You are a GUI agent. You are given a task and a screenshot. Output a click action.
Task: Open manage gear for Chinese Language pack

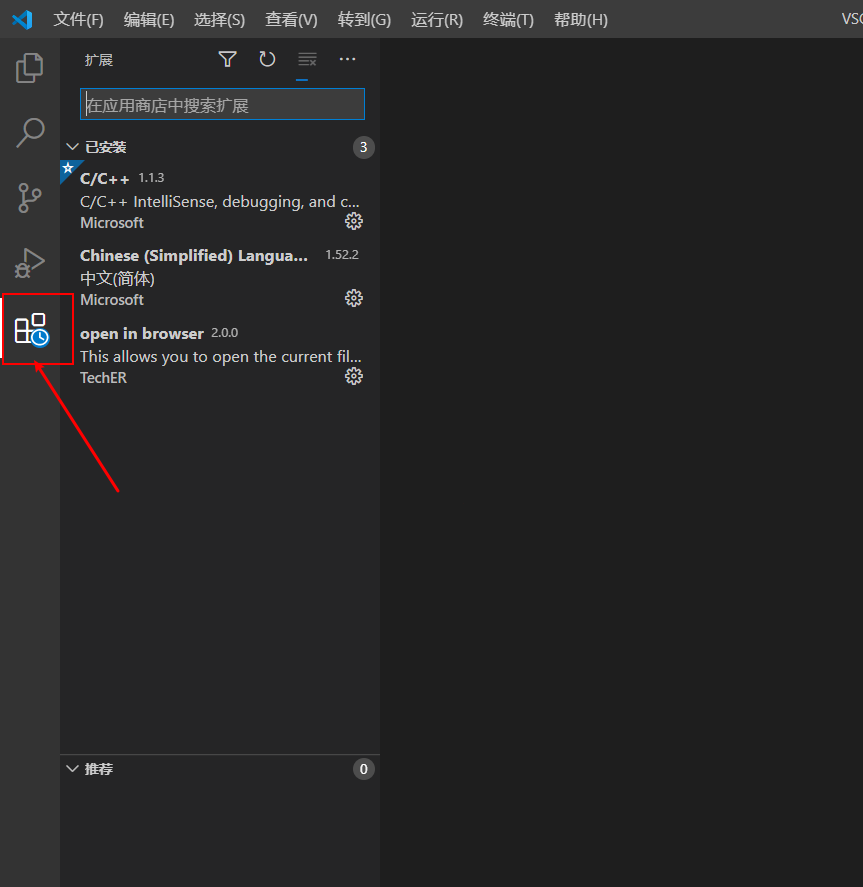[x=354, y=298]
